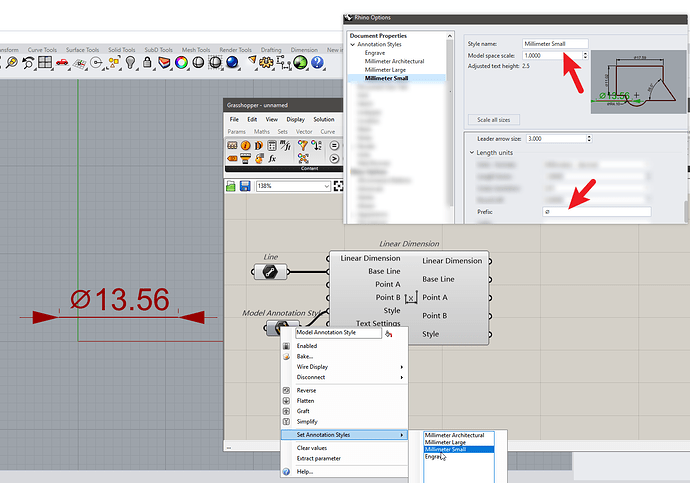The image size is (690, 483).
Task: Expand the Wire Display submenu
Action: pyautogui.click(x=345, y=367)
